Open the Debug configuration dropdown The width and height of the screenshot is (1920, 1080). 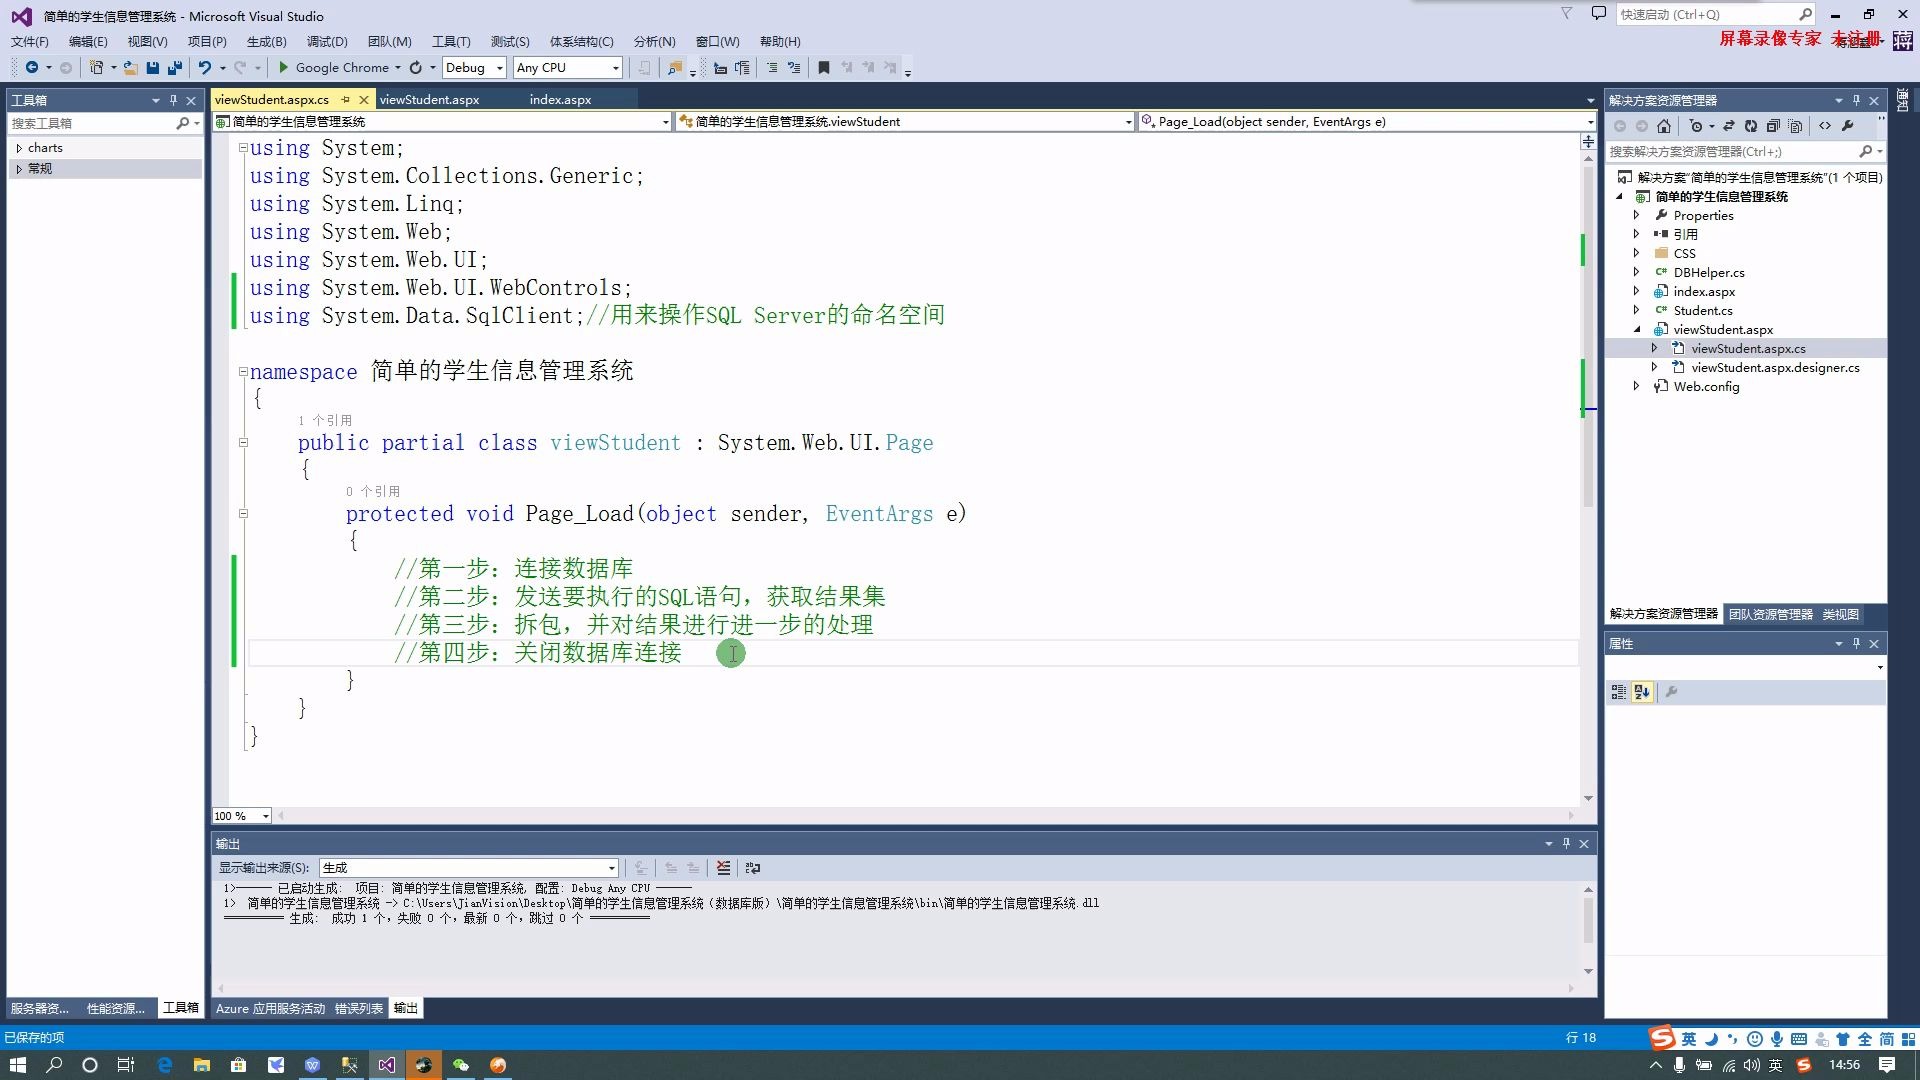pyautogui.click(x=499, y=68)
